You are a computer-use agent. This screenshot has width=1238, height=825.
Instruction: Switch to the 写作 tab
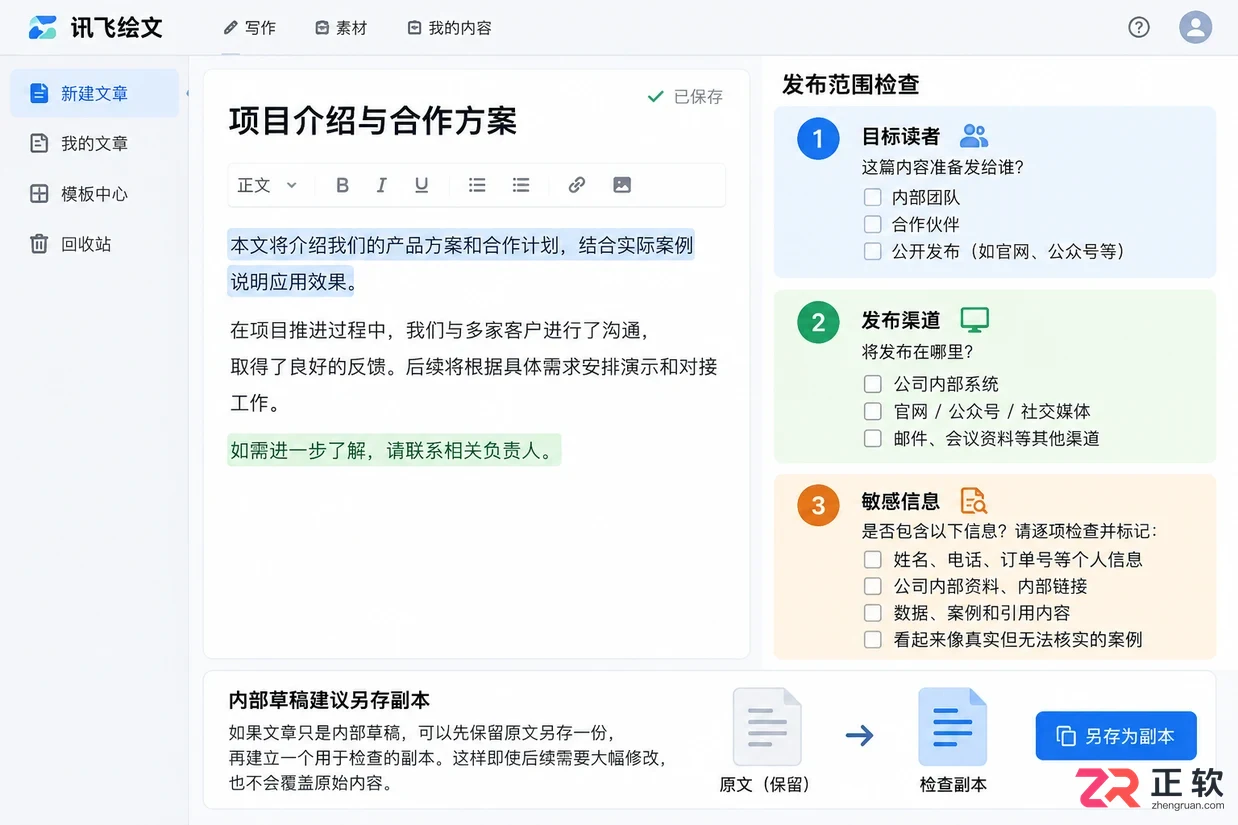pos(250,28)
